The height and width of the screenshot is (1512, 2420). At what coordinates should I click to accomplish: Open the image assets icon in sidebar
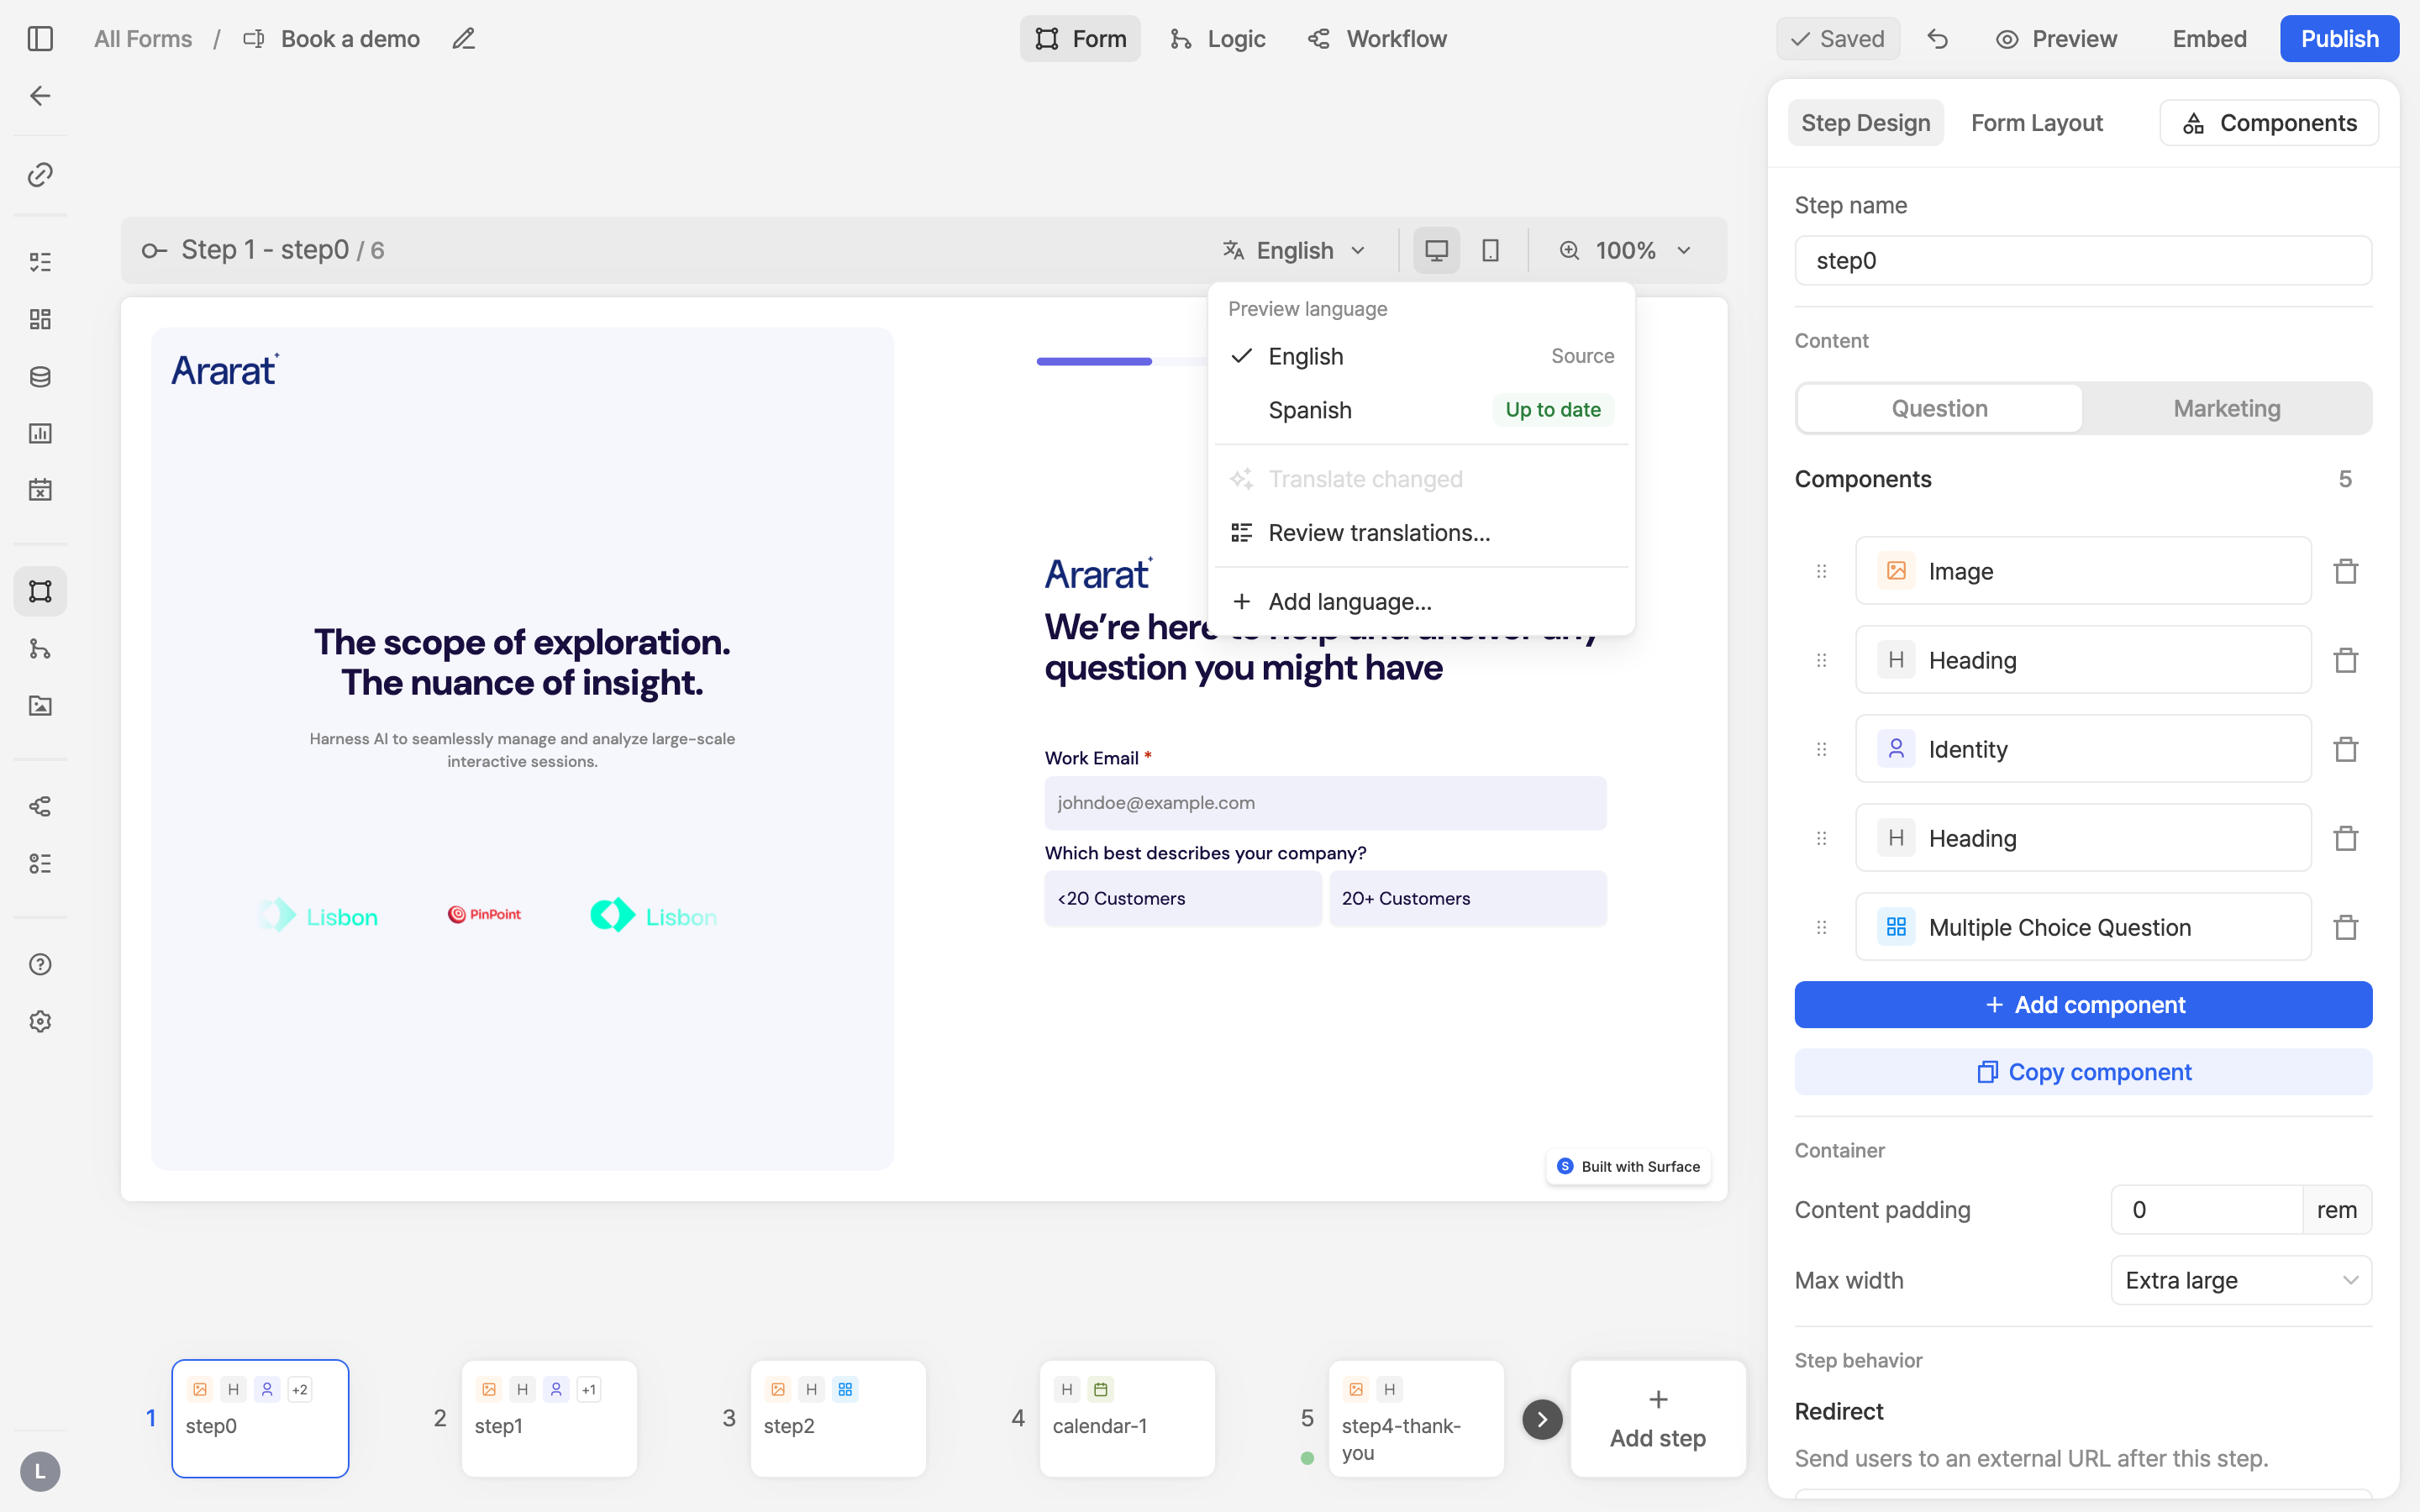click(x=40, y=706)
